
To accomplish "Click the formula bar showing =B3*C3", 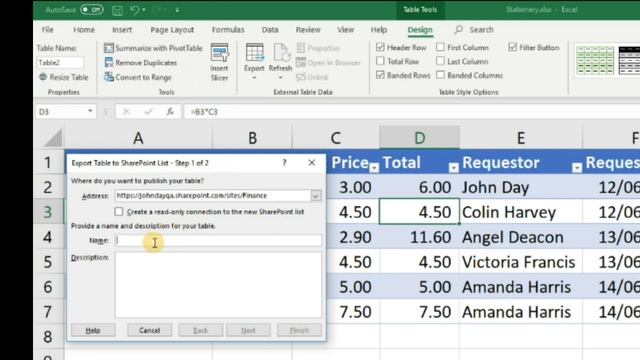I will (x=411, y=111).
